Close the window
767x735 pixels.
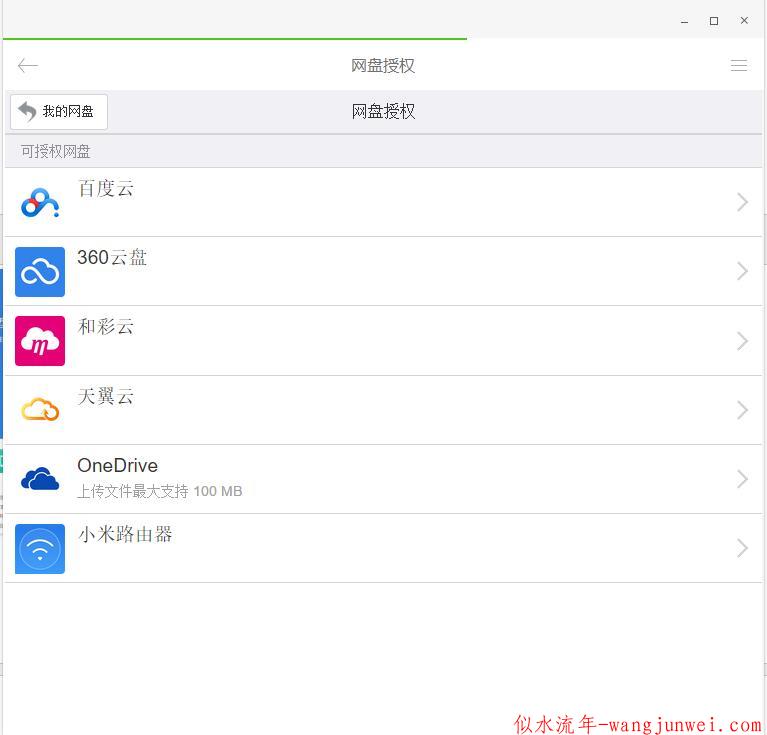pyautogui.click(x=744, y=21)
